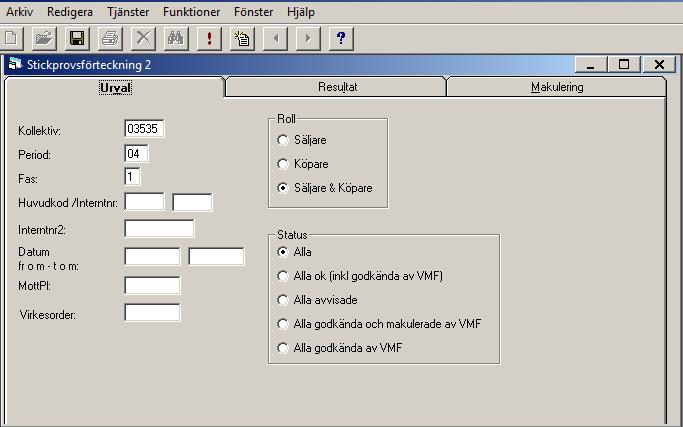This screenshot has height=427, width=683.
Task: Click the Fas input field
Action: 132,176
